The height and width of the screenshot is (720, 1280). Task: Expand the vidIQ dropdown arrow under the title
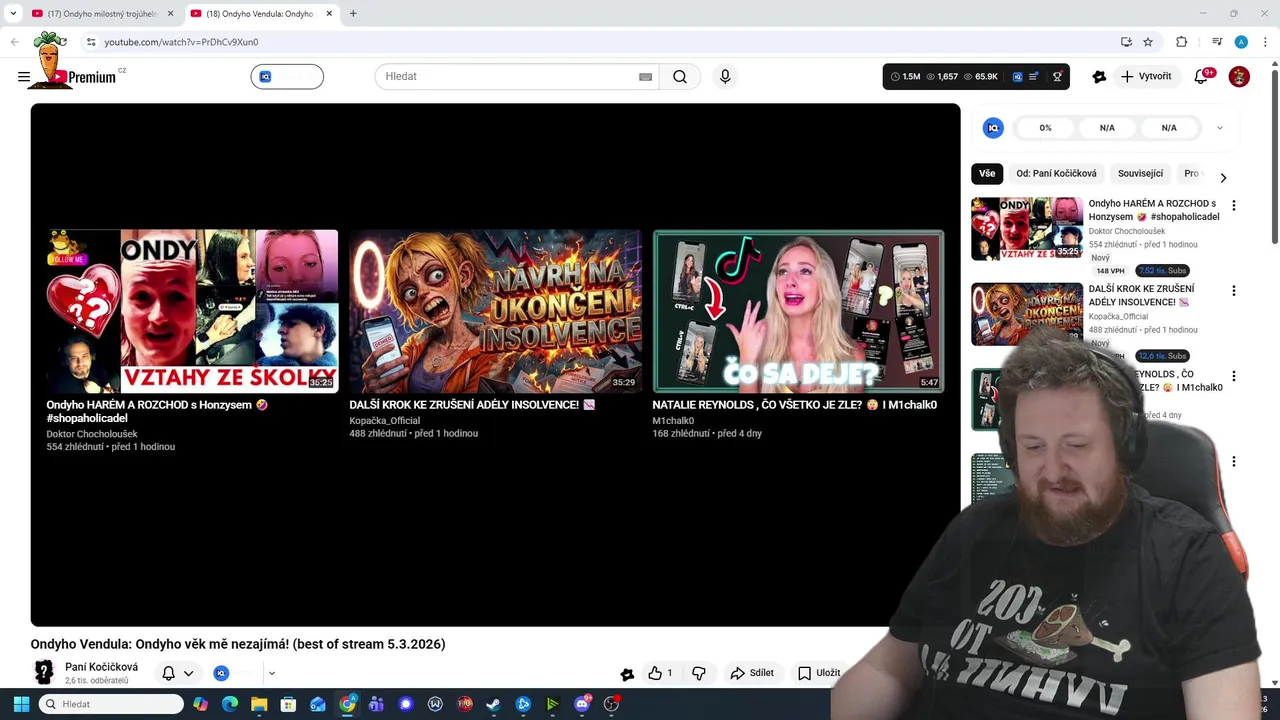tap(271, 673)
